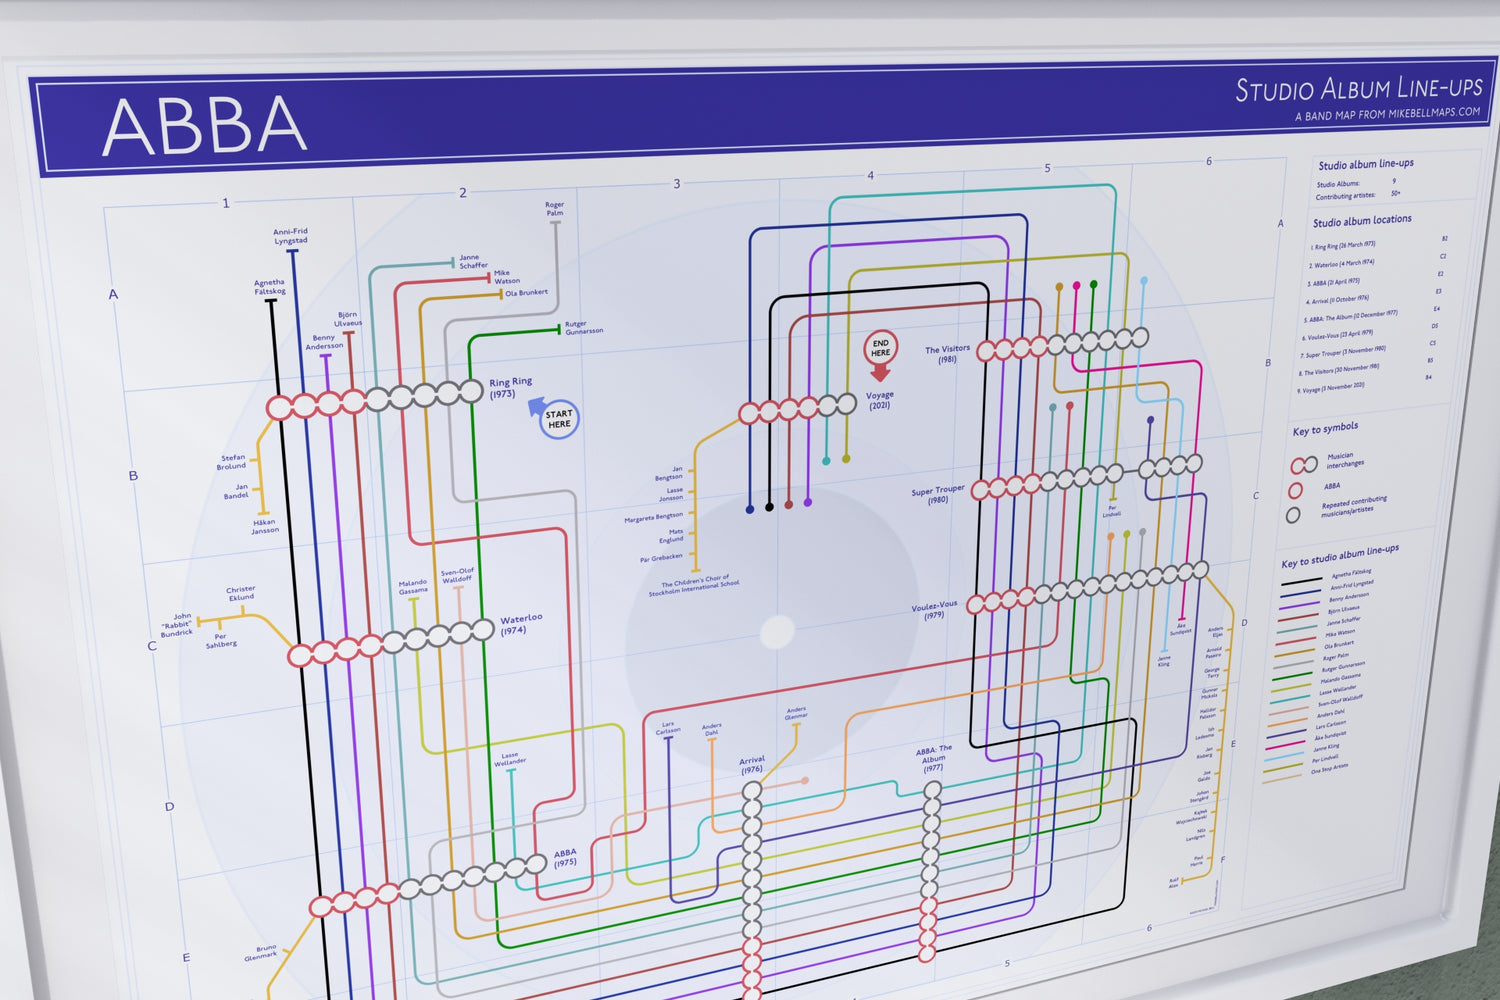Viewport: 1500px width, 1000px height.
Task: Click the Waterloo (1974) station label
Action: point(520,625)
